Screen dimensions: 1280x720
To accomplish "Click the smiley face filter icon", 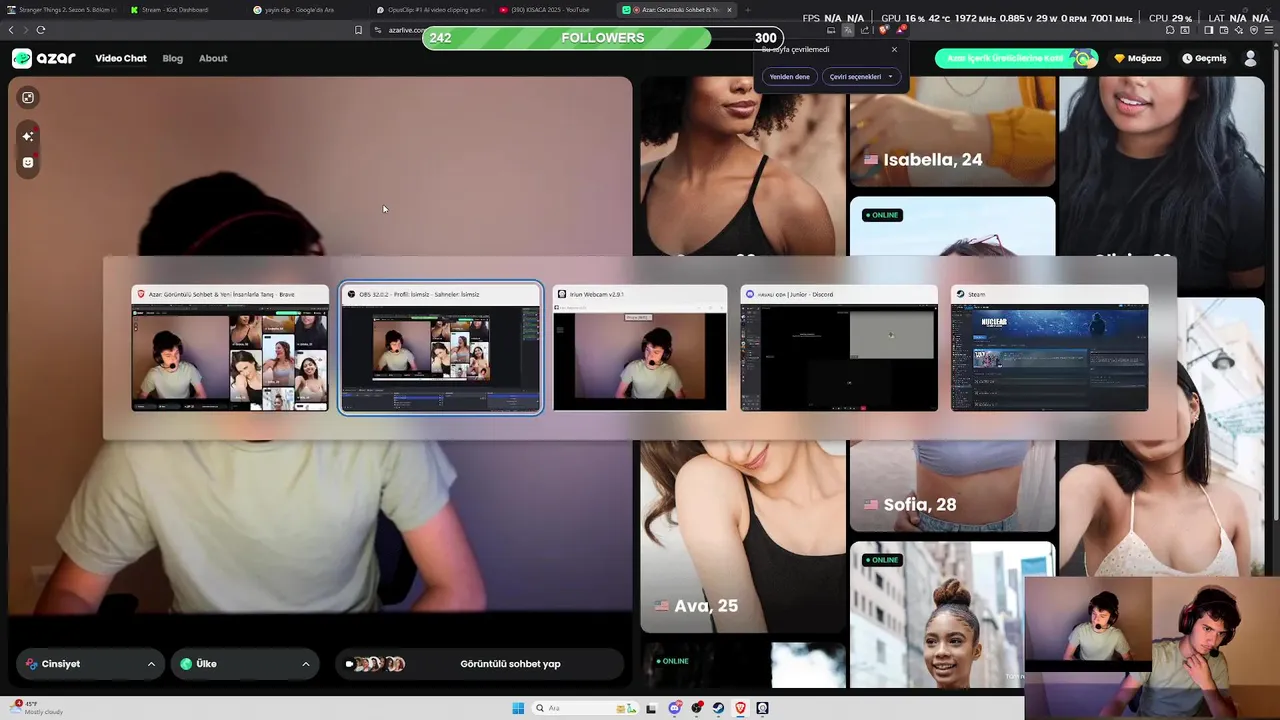I will [x=28, y=162].
